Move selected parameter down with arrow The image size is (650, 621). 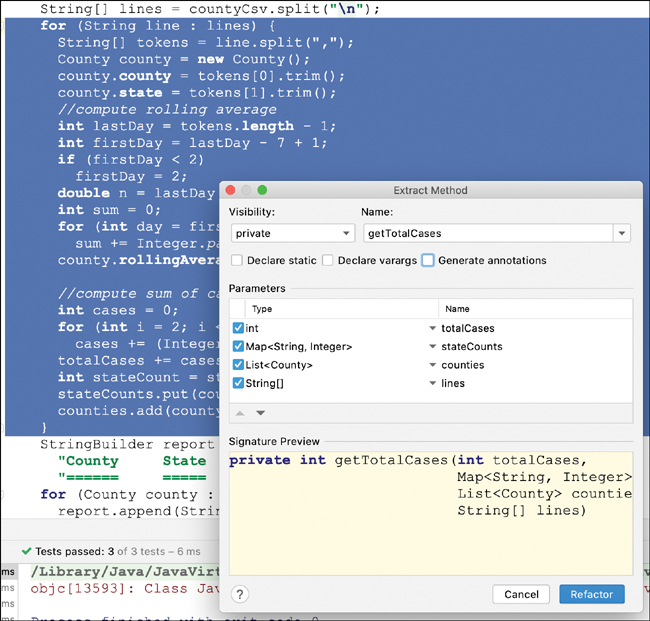tap(260, 413)
